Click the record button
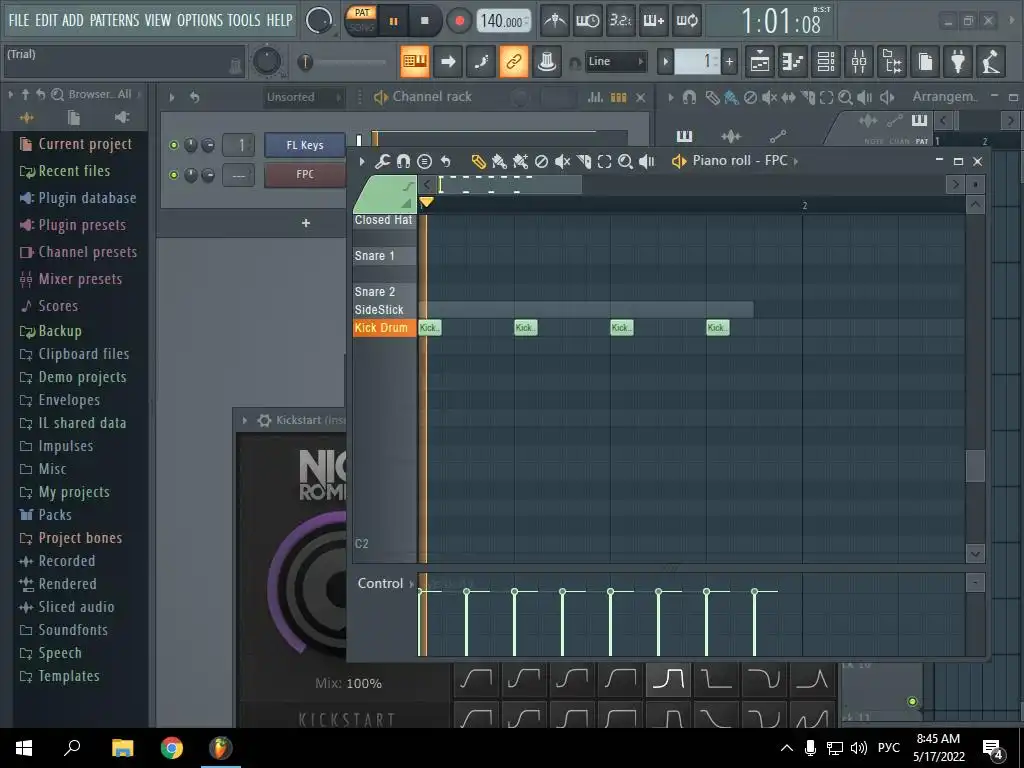The width and height of the screenshot is (1024, 768). pos(459,21)
